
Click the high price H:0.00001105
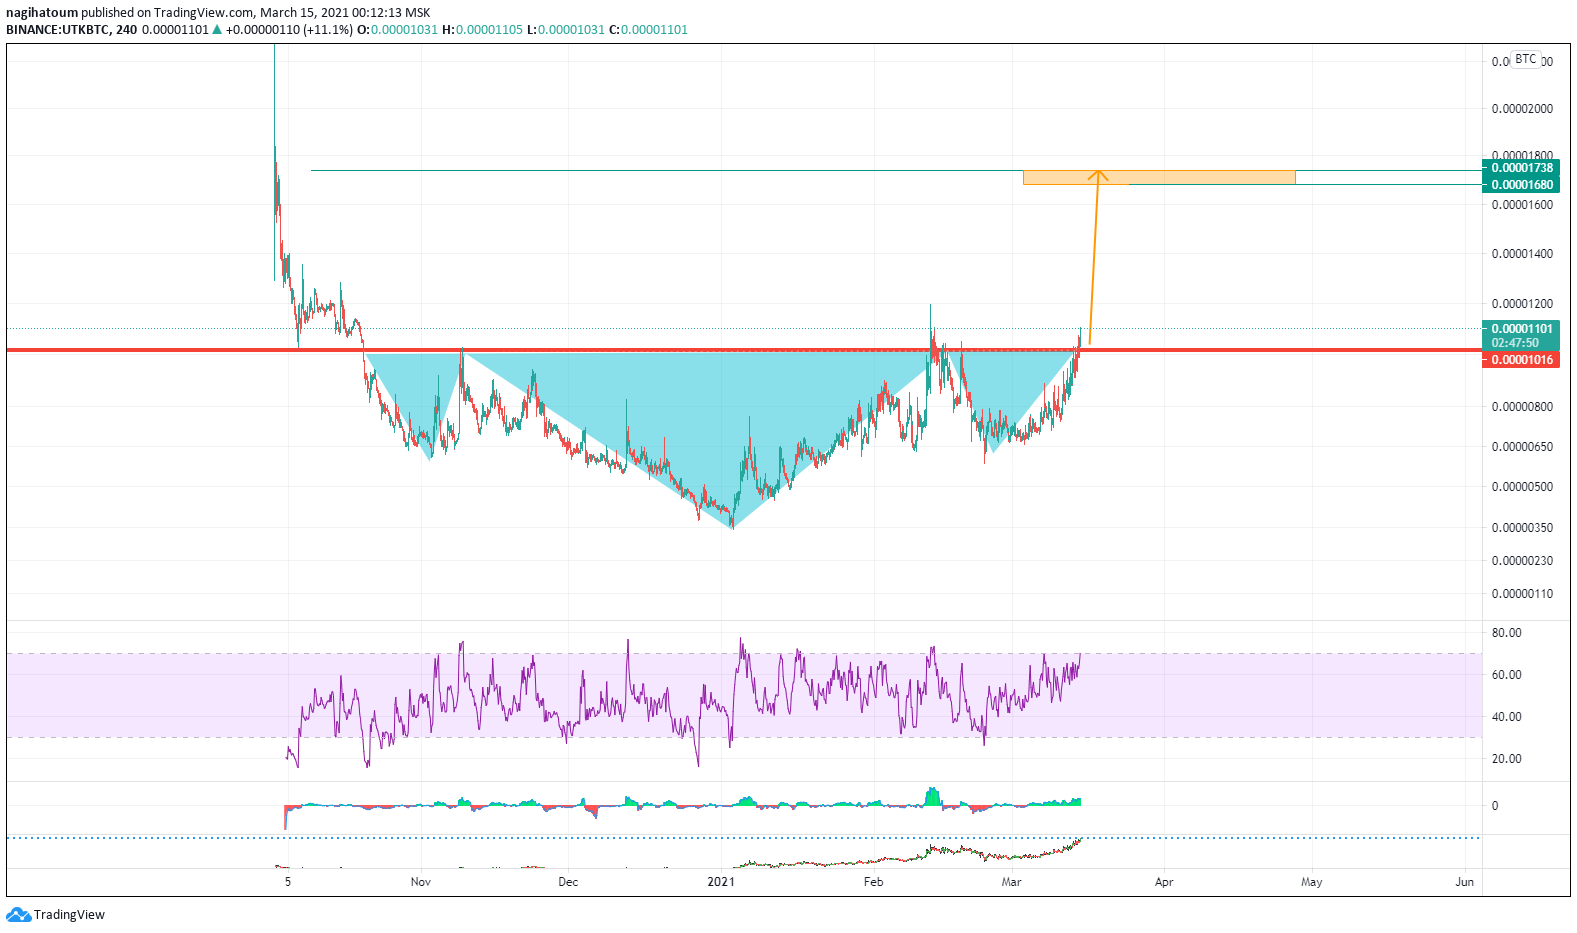pyautogui.click(x=482, y=30)
